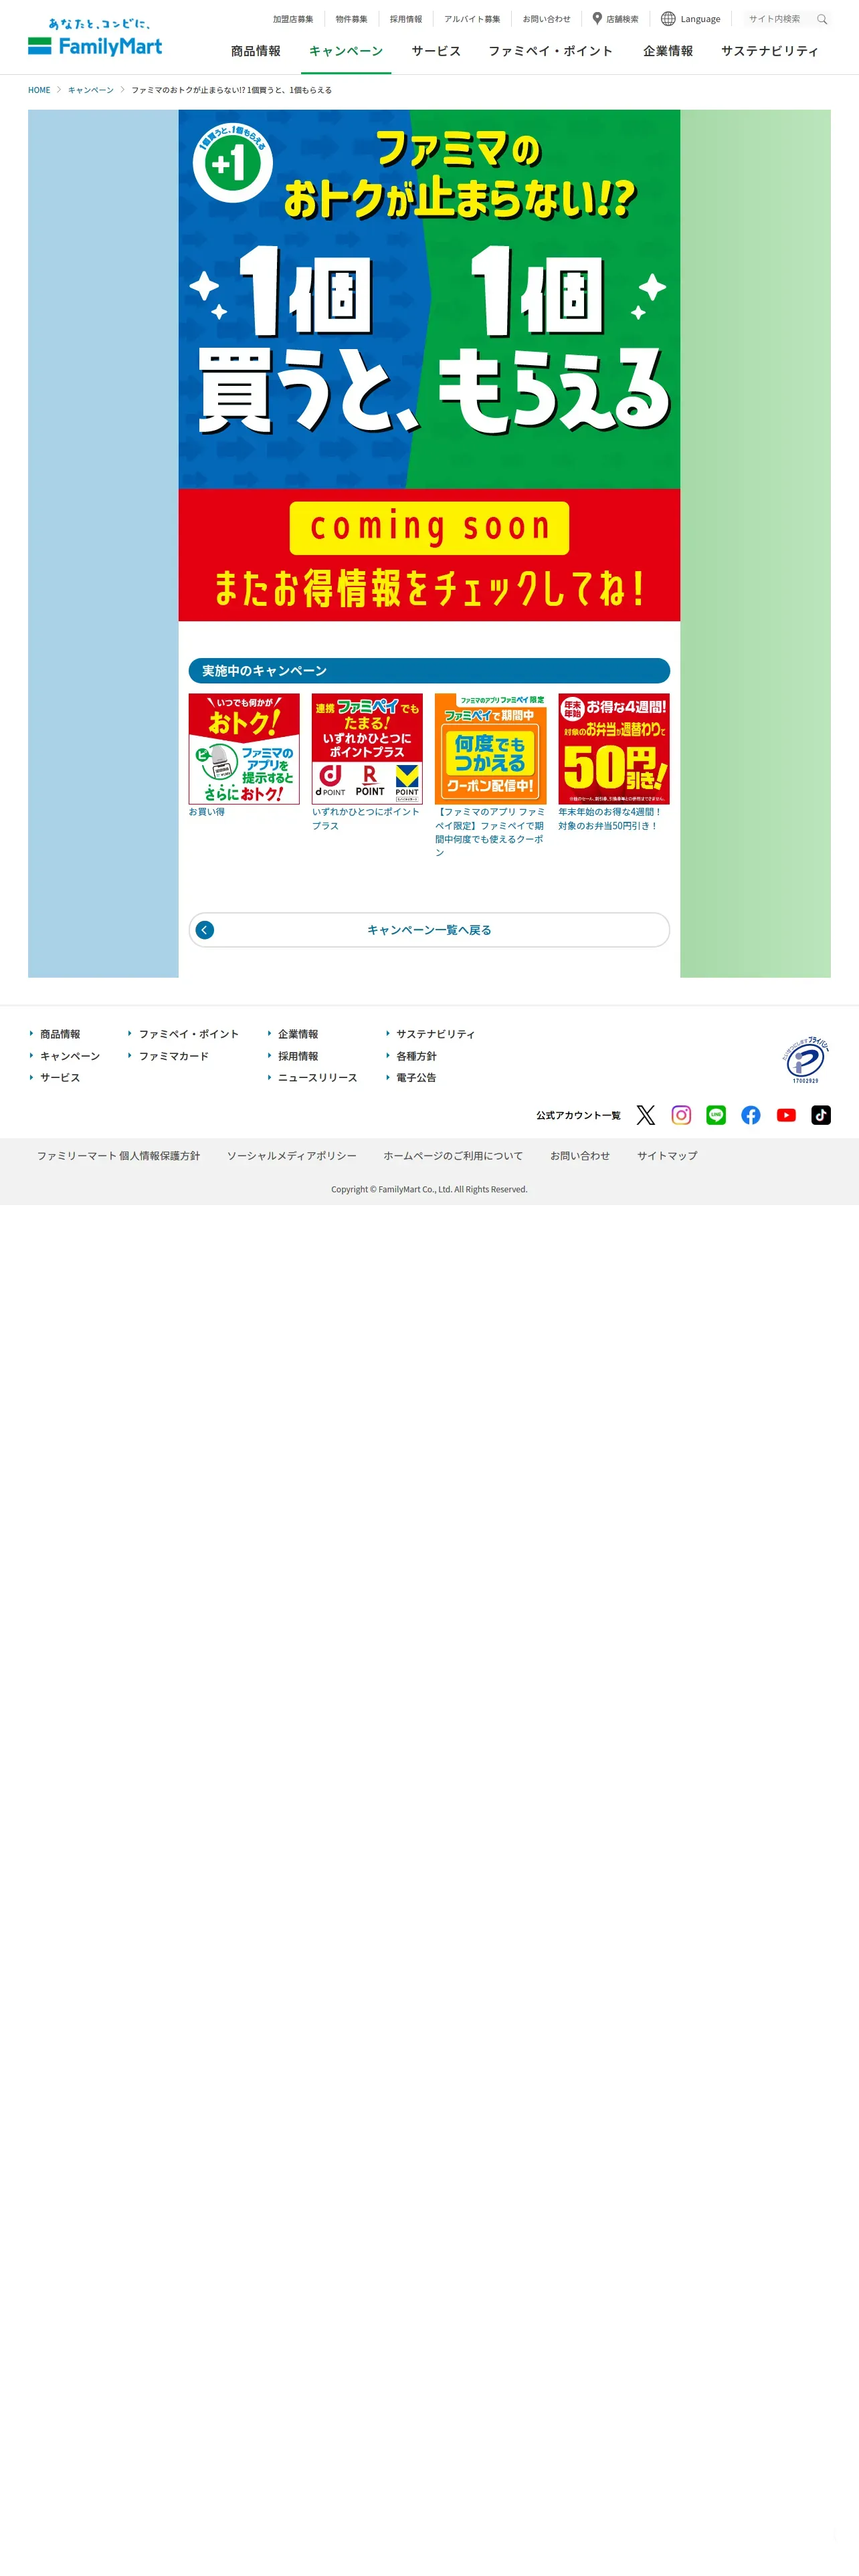Click キャンペーン一覧へ戻る button
The width and height of the screenshot is (859, 2576).
tap(429, 930)
